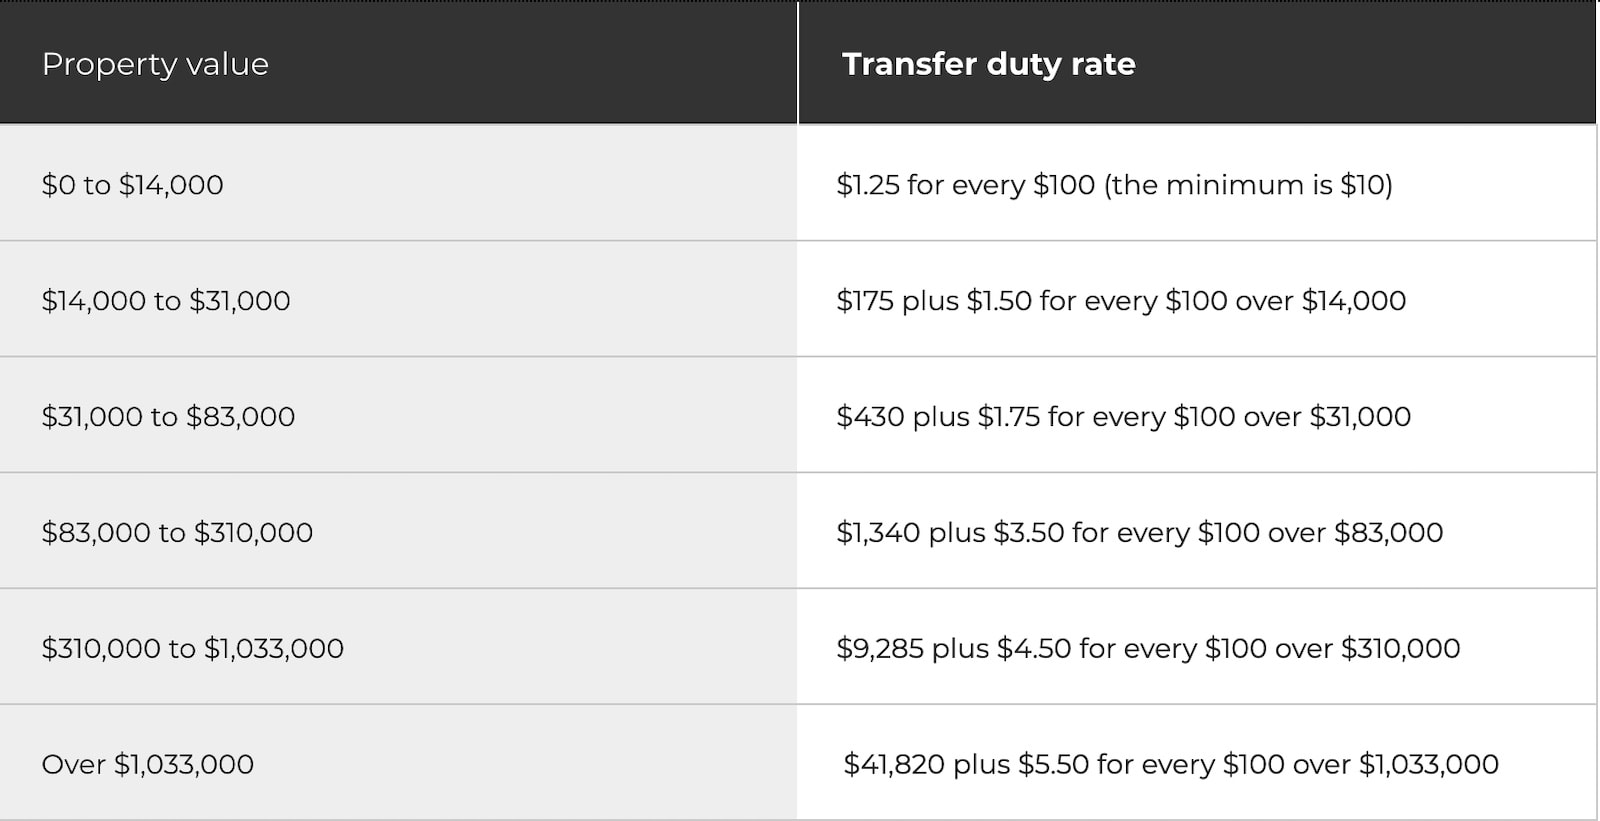
Task: Select the Over $1,033,000 property value cell
Action: click(x=398, y=763)
